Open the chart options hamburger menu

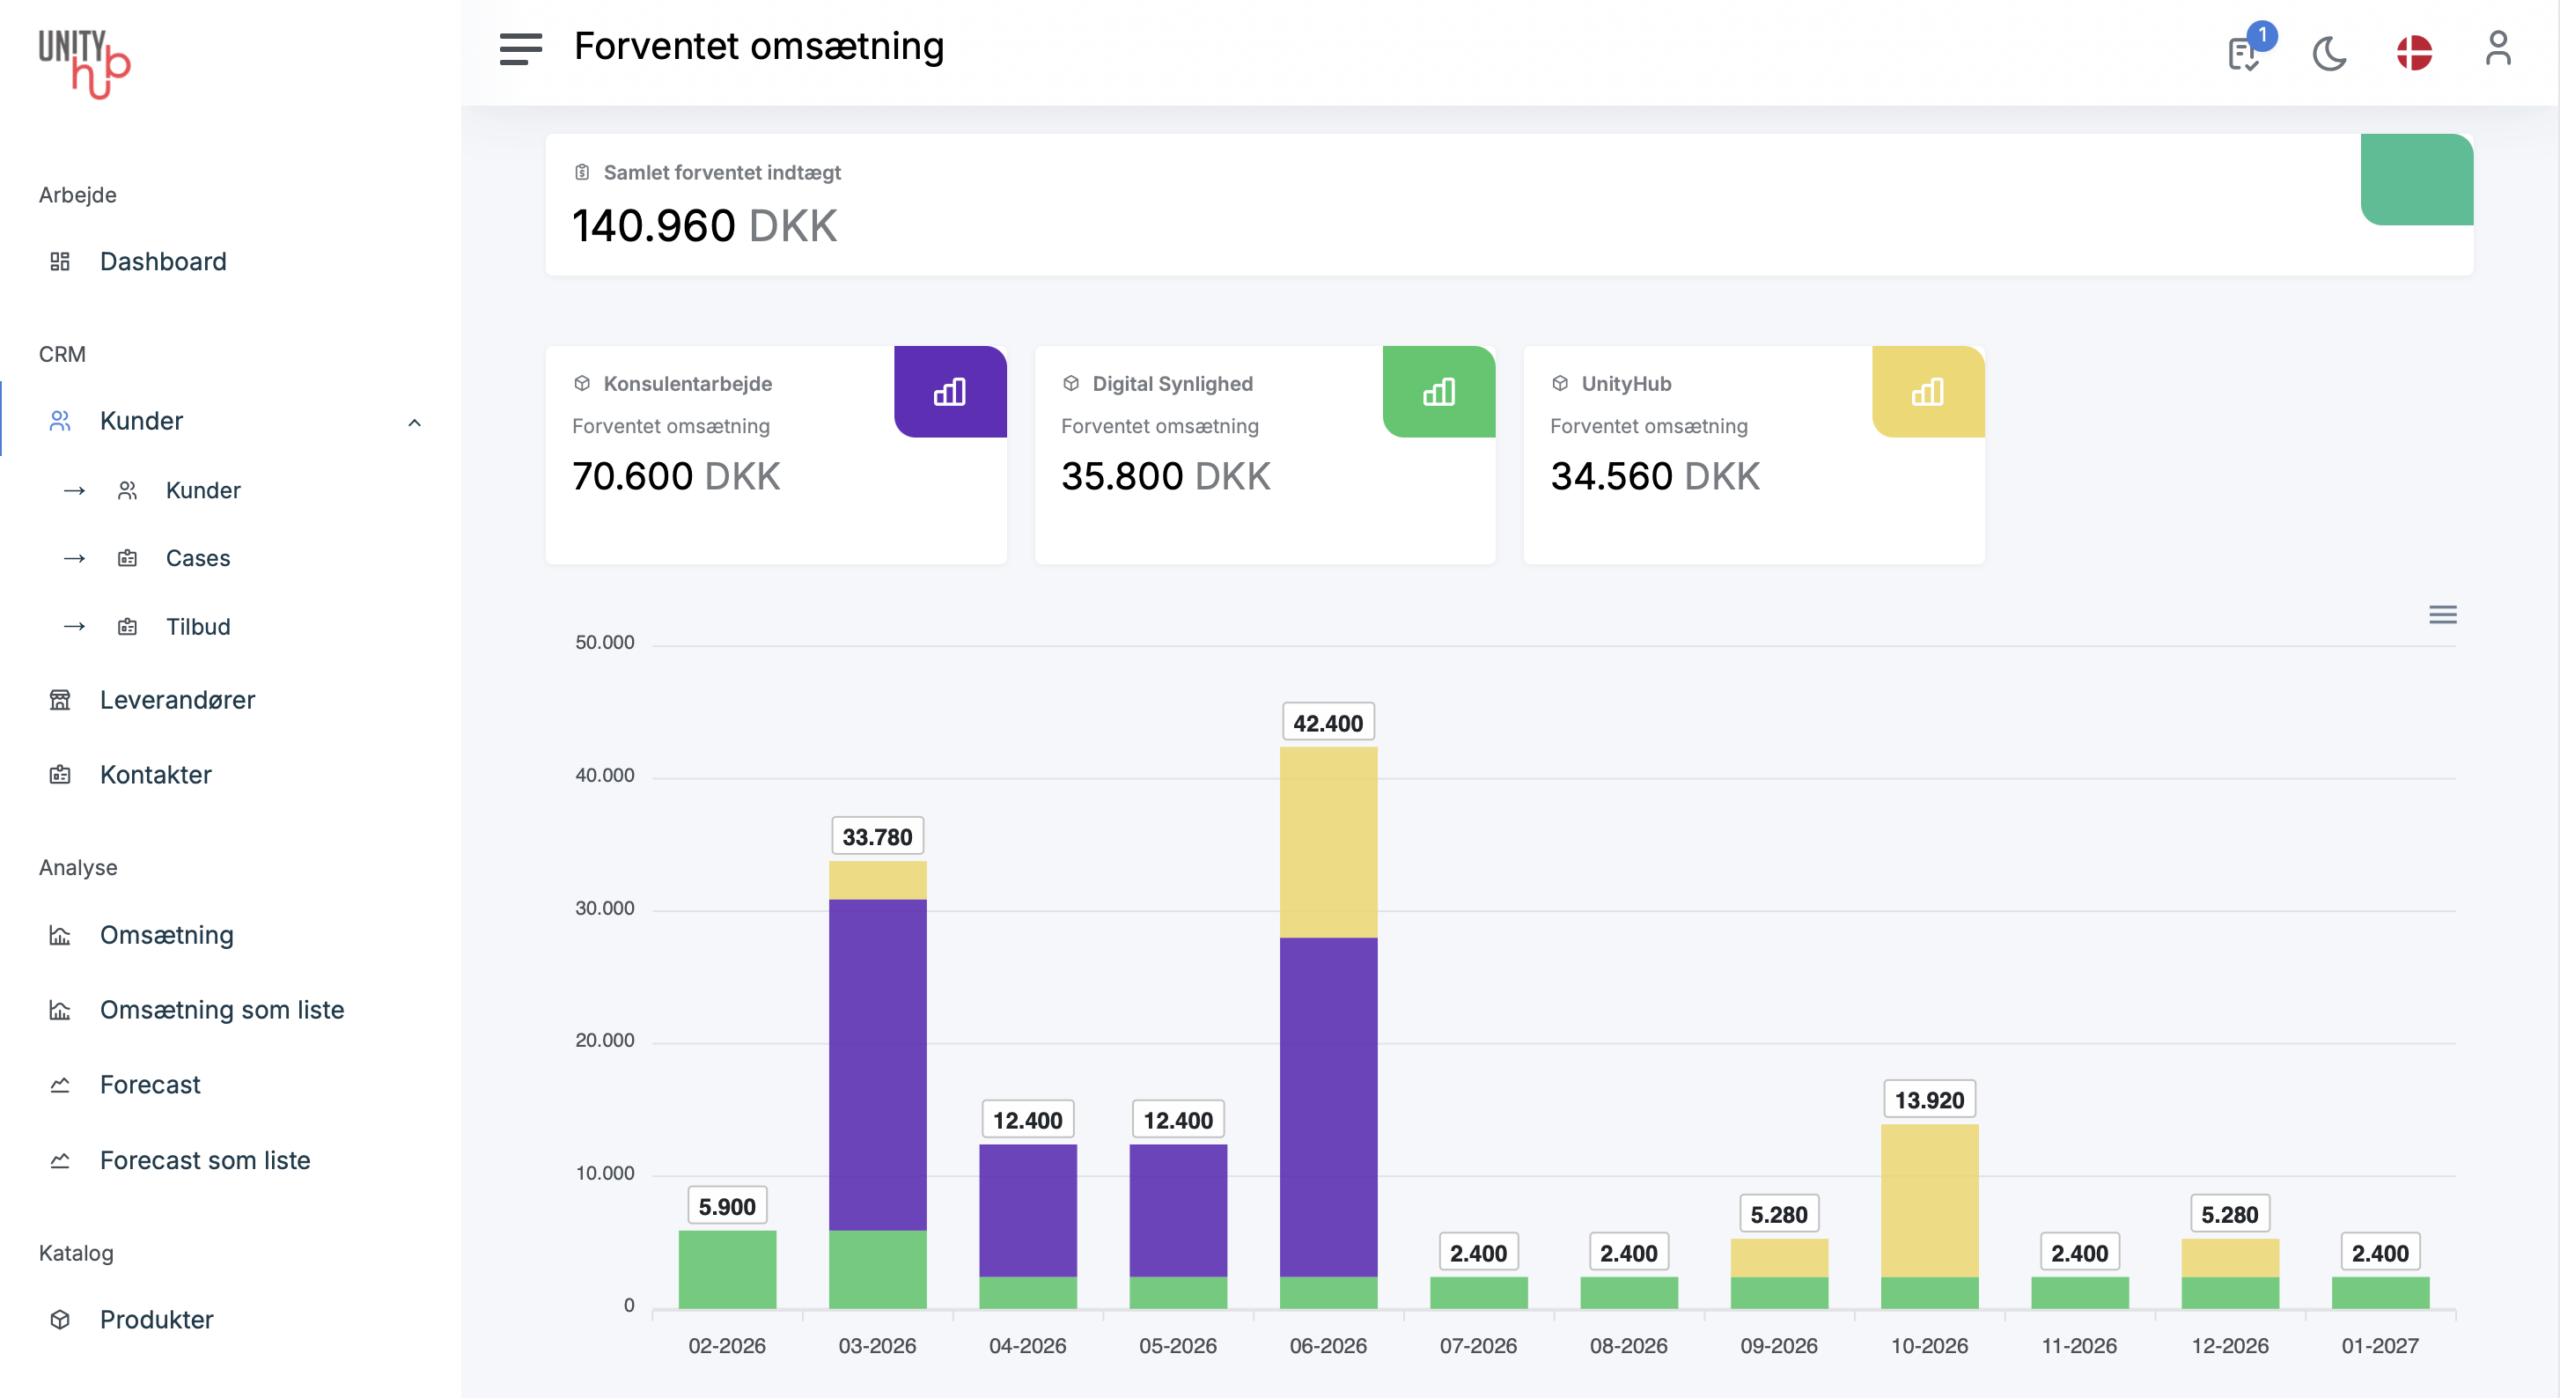point(2442,615)
